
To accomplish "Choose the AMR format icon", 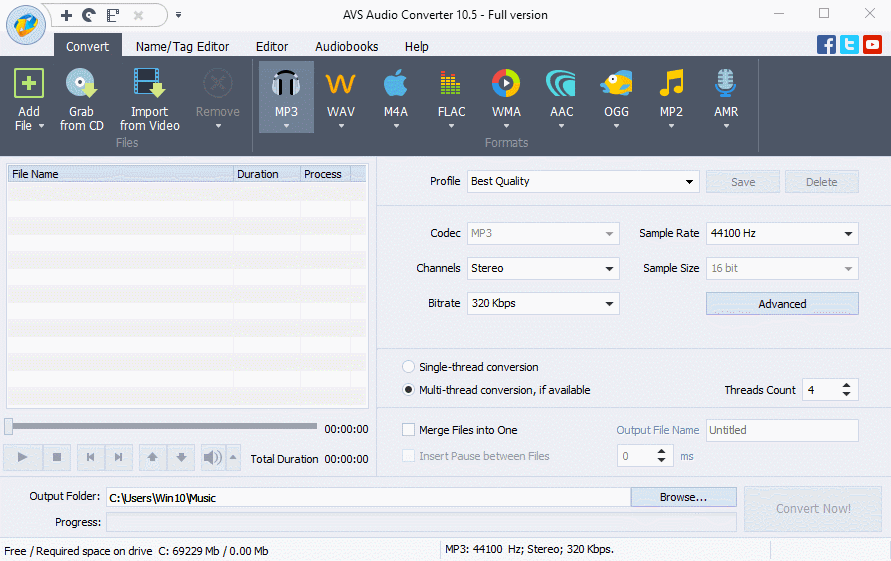I will (726, 84).
